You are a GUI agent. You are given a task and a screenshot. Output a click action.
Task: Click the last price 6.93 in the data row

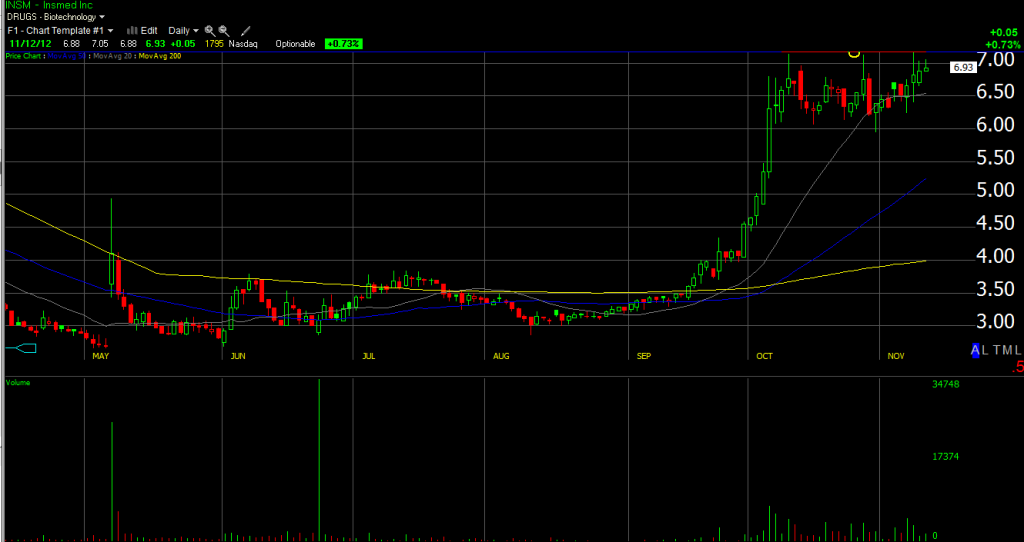pyautogui.click(x=155, y=44)
